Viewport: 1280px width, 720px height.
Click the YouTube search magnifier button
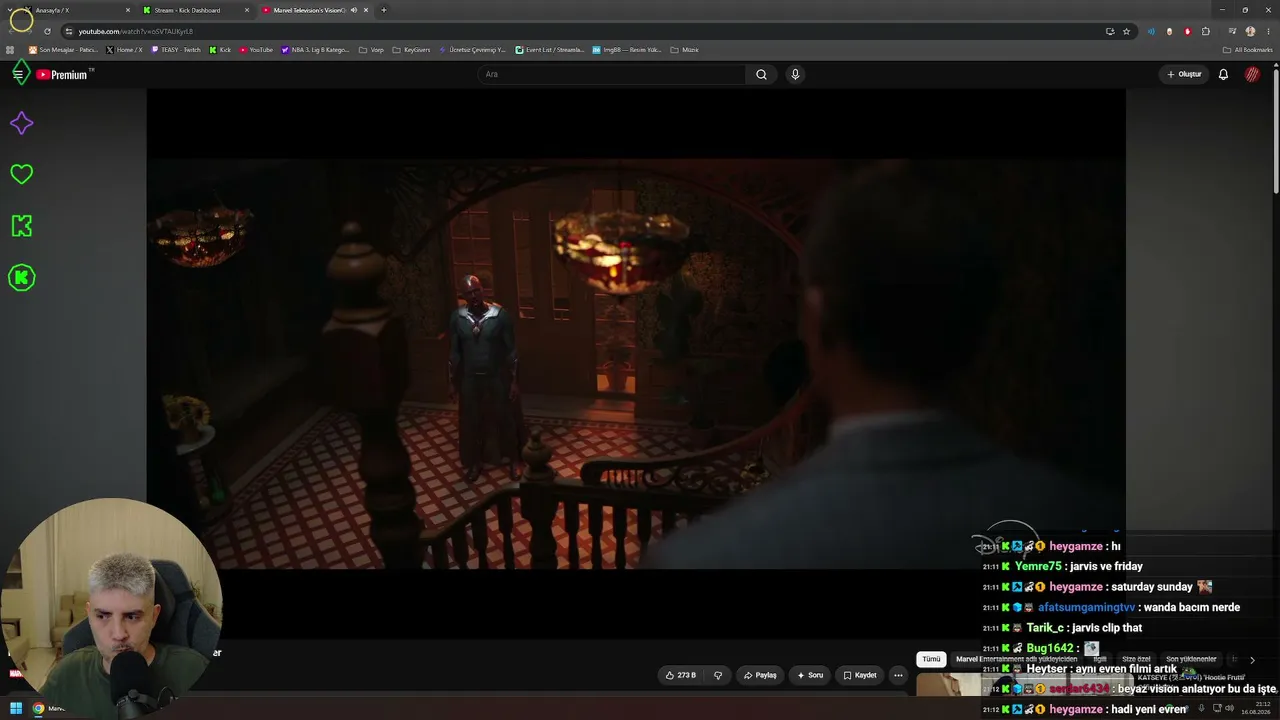(x=761, y=74)
